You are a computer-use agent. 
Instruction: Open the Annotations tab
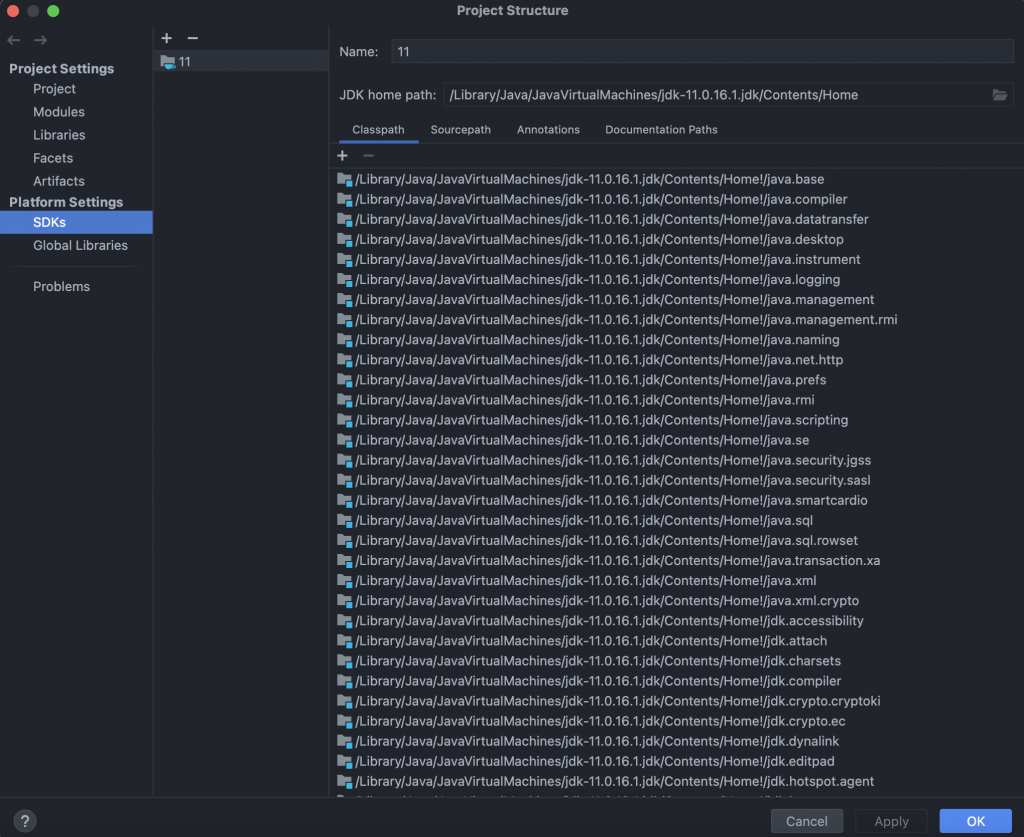click(548, 129)
